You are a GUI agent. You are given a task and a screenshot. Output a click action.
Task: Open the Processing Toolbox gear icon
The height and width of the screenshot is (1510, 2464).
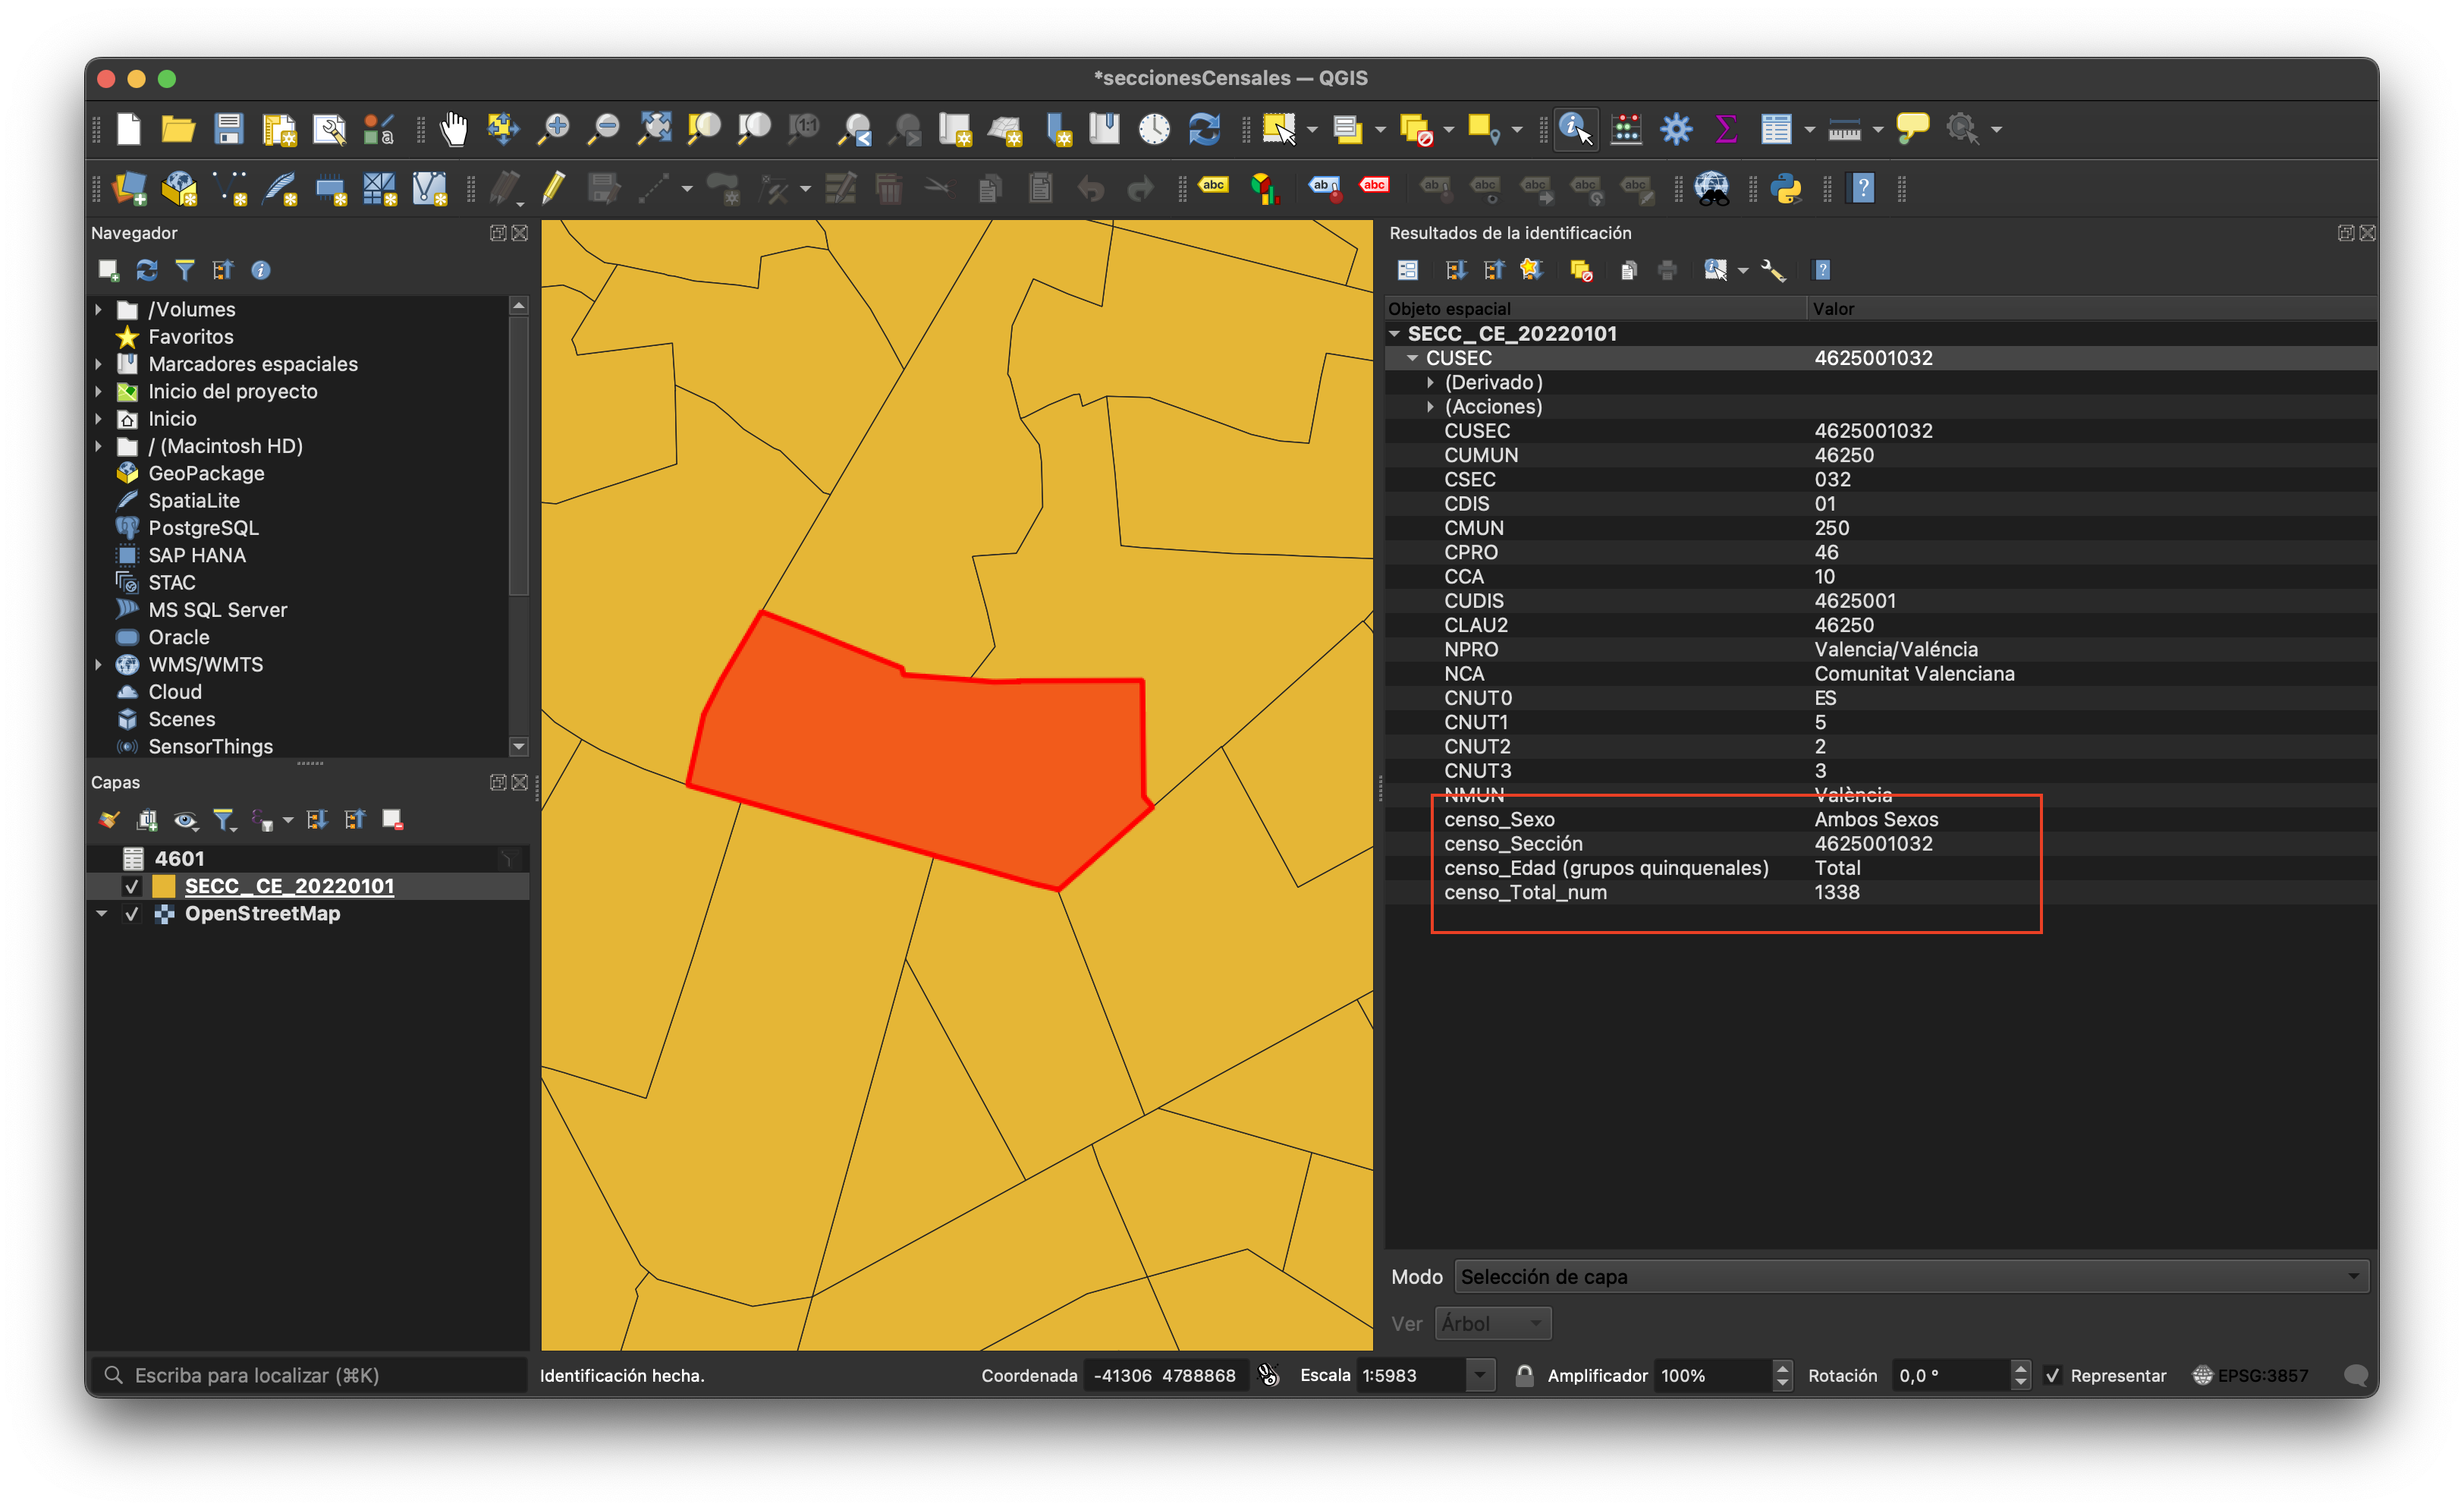point(1676,129)
